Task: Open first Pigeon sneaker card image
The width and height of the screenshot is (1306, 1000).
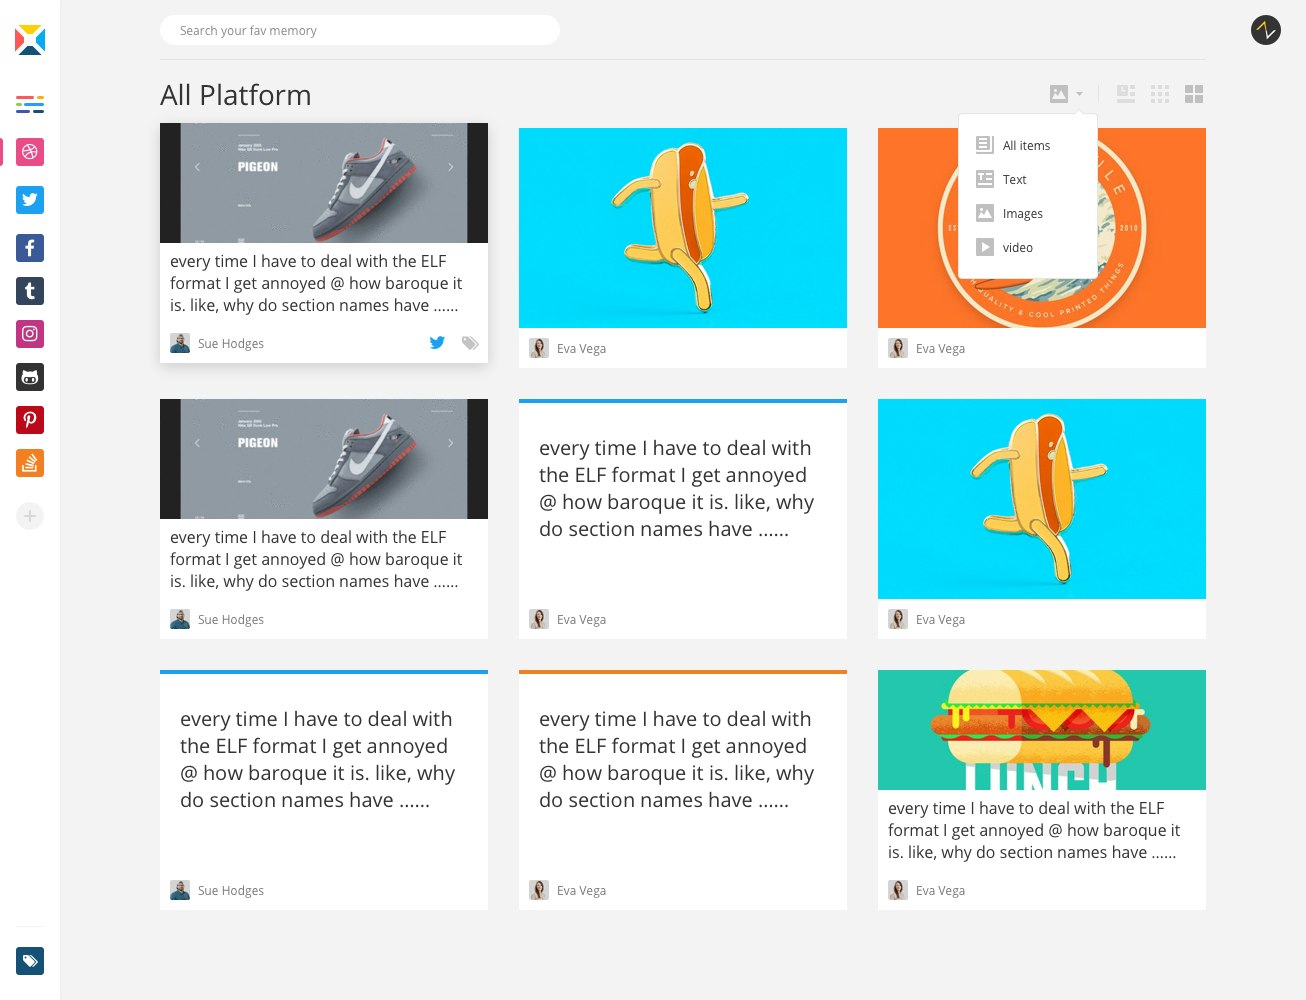Action: 324,183
